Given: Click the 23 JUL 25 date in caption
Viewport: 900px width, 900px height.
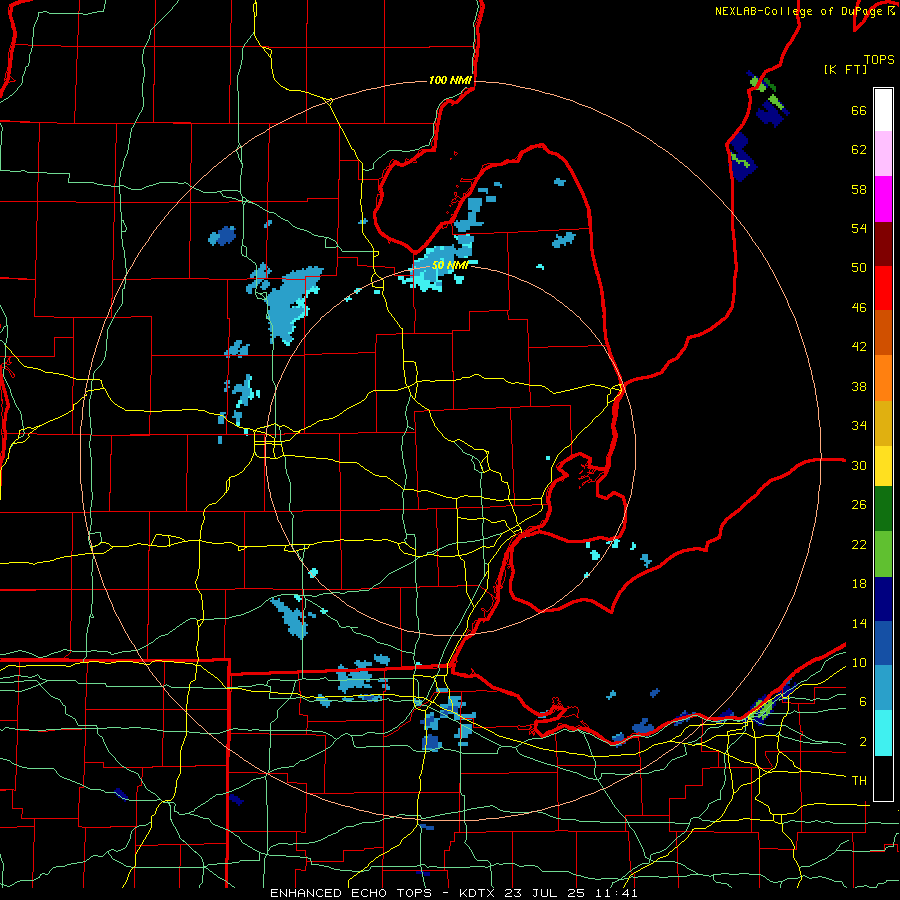Looking at the screenshot, I should point(545,893).
